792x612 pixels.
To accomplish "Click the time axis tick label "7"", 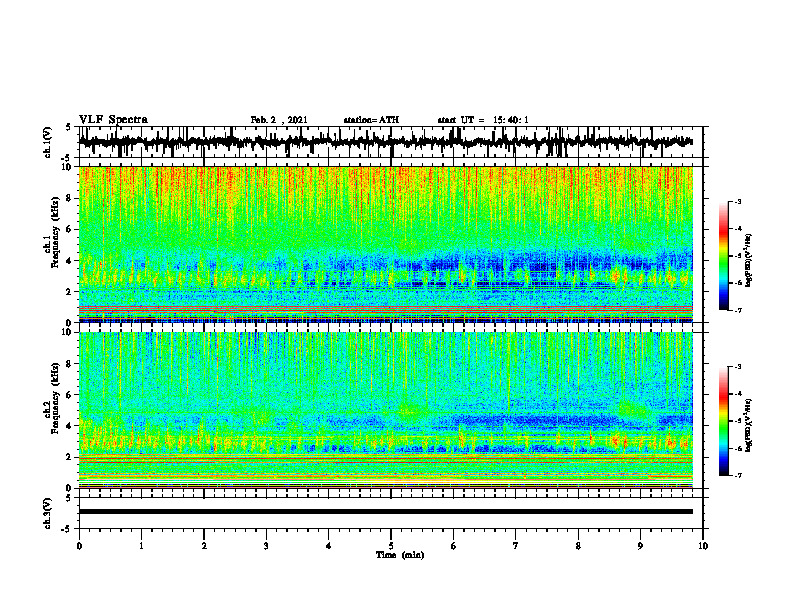I will (516, 546).
